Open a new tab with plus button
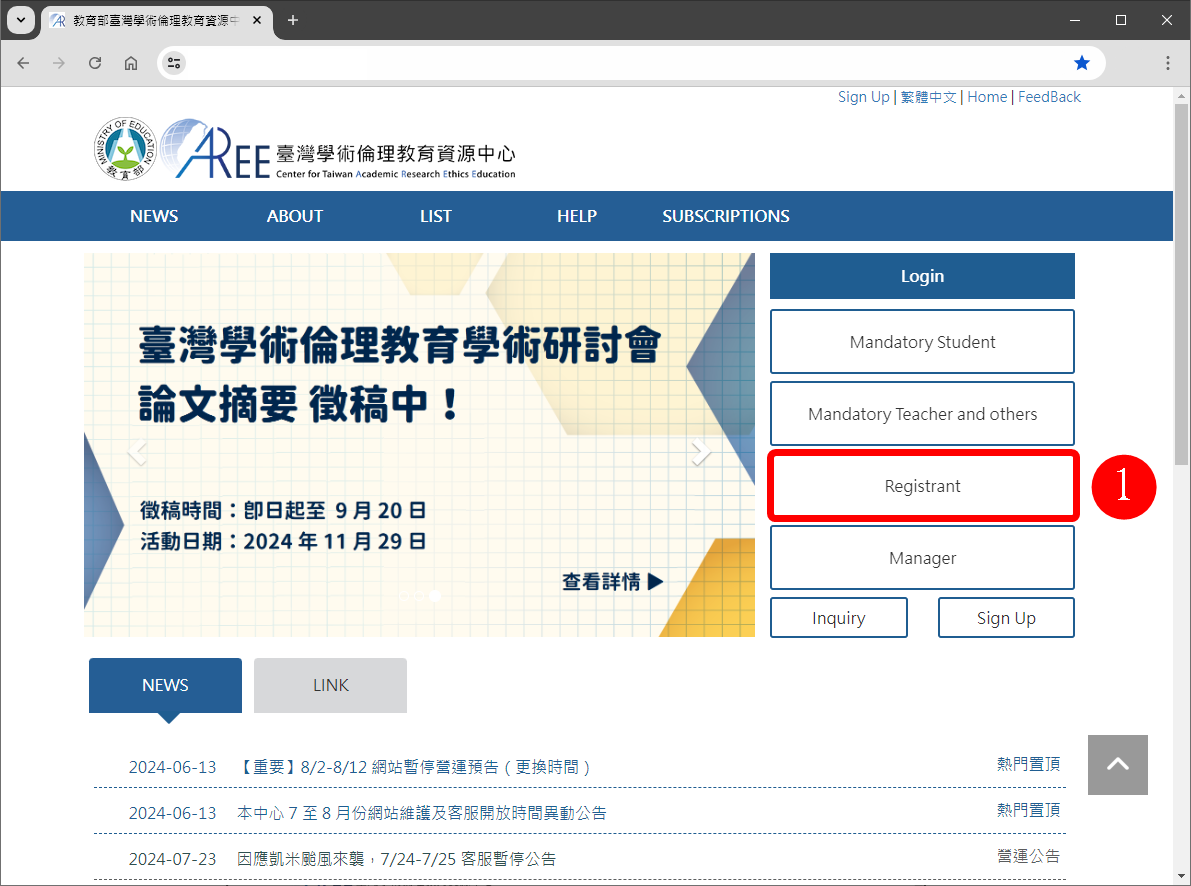This screenshot has height=886, width=1191. [x=292, y=21]
